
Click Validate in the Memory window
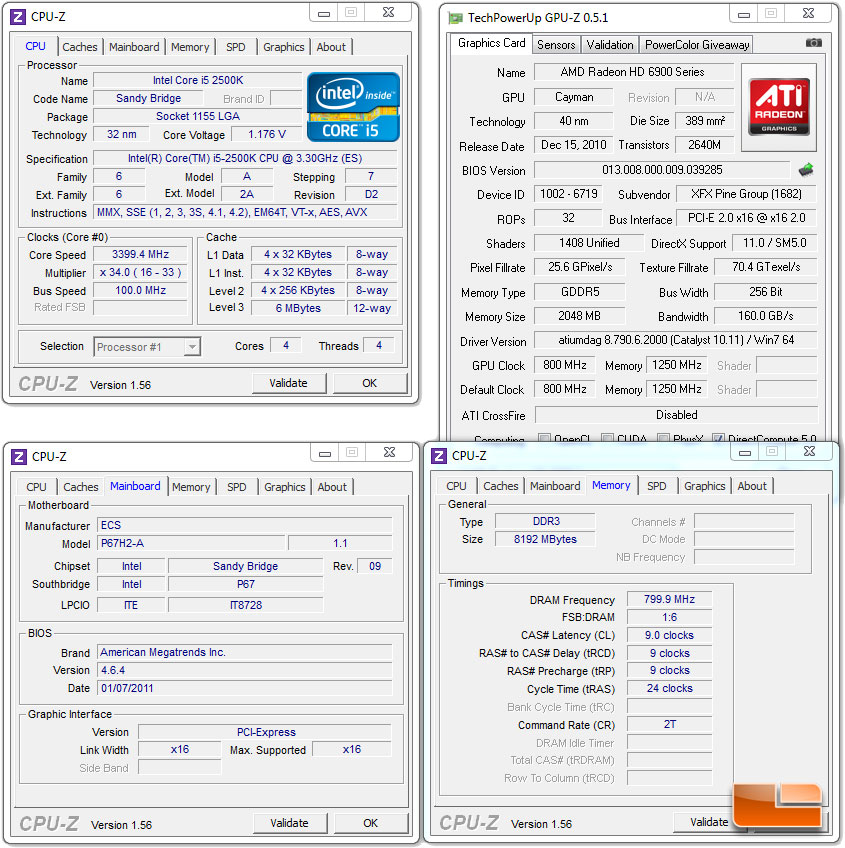click(x=709, y=823)
